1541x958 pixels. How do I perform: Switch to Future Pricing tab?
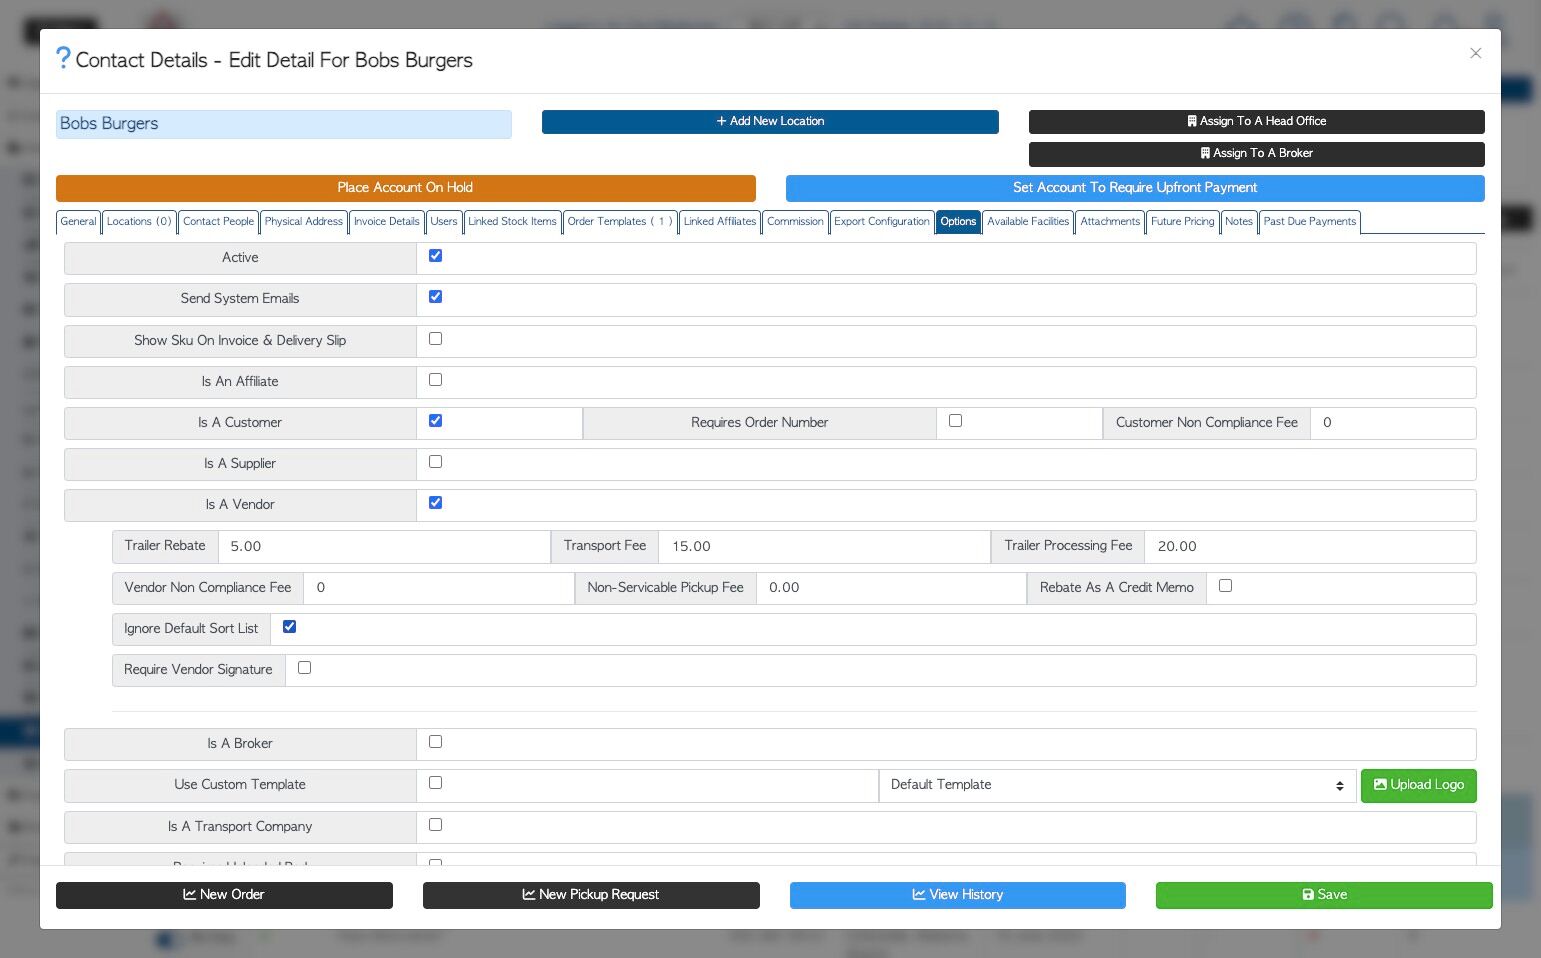pos(1182,222)
